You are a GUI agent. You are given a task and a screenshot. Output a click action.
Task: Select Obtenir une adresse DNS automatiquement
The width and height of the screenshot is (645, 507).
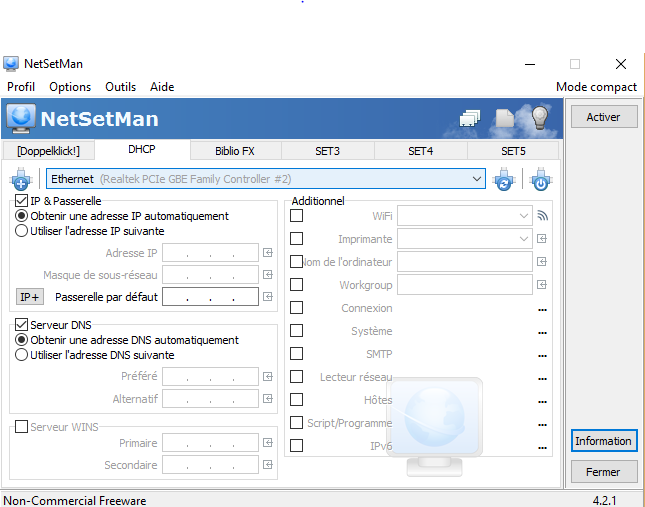[x=21, y=340]
